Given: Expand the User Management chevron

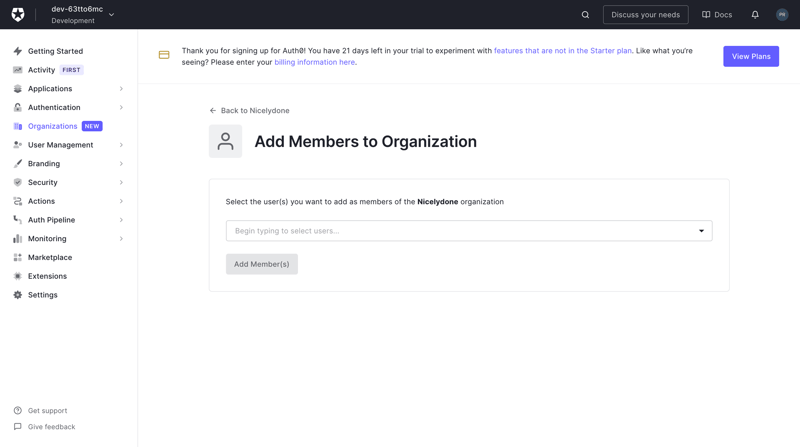Looking at the screenshot, I should coord(121,145).
